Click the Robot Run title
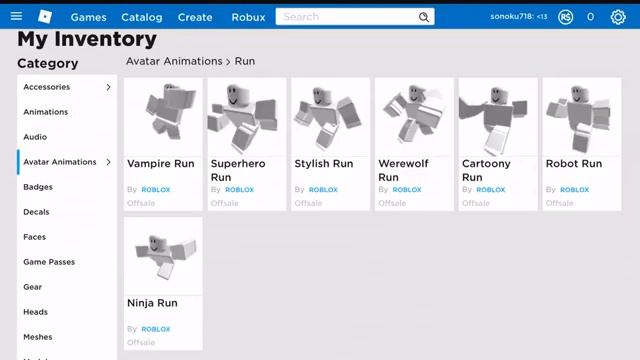Screen dimensions: 640x360 point(574,164)
